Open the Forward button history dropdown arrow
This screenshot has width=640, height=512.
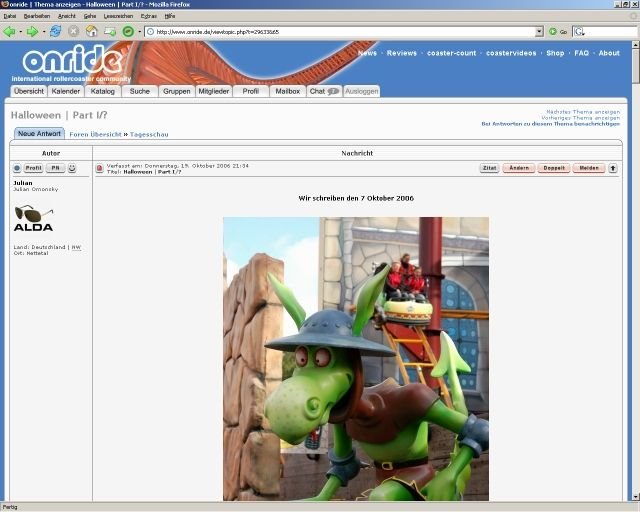tap(43, 32)
